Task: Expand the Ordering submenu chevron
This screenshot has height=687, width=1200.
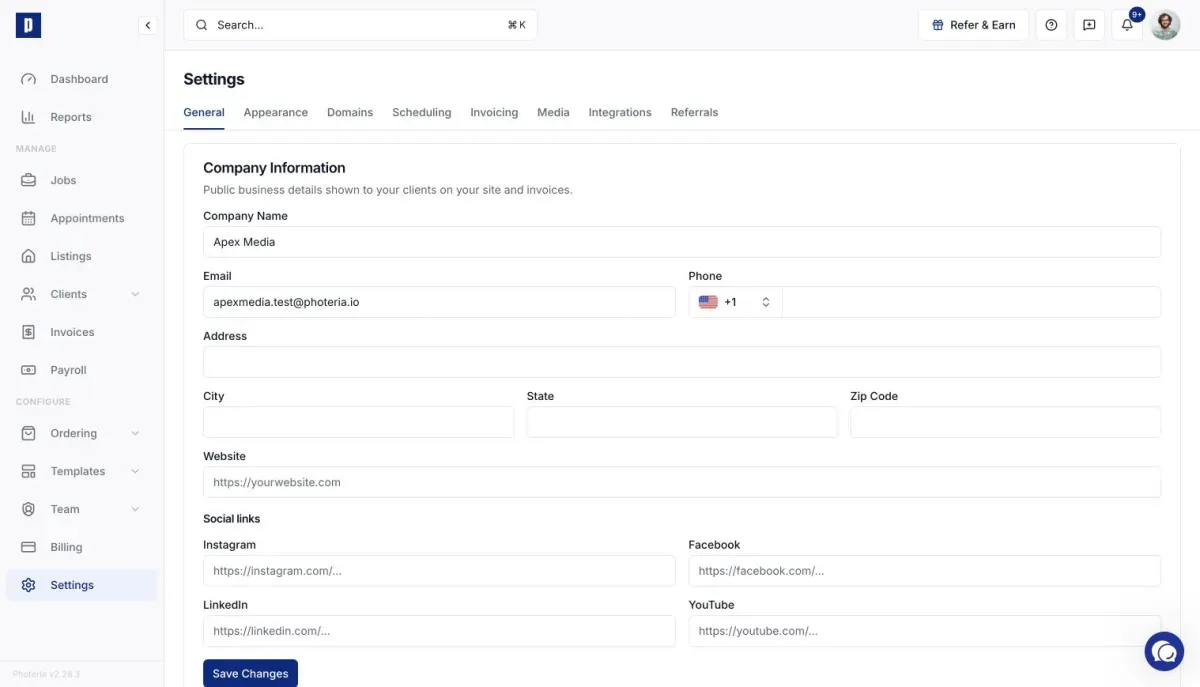Action: (135, 433)
